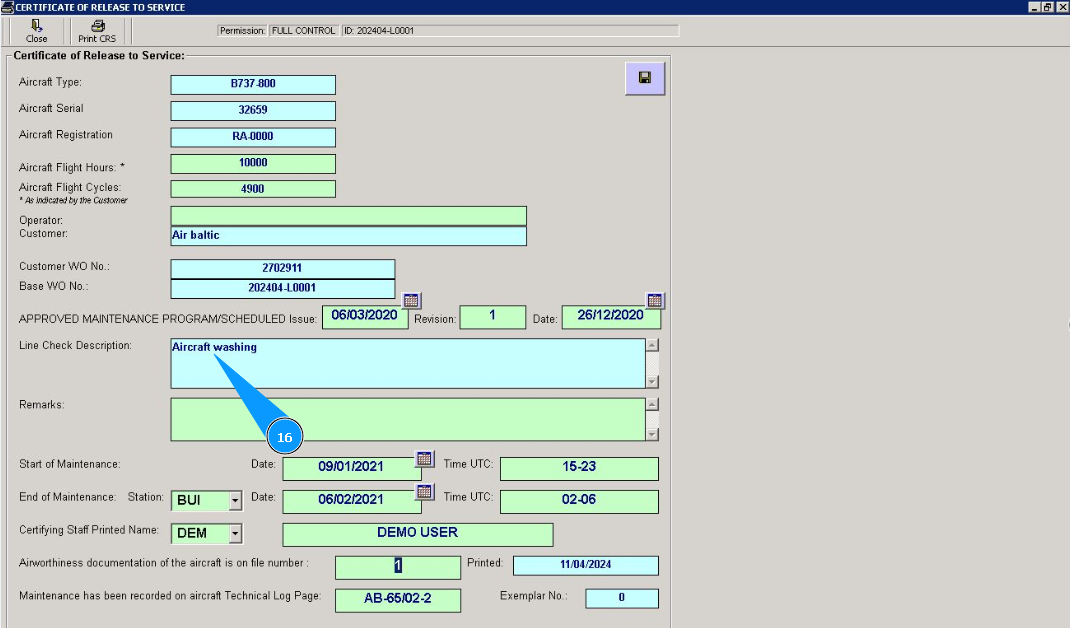This screenshot has width=1070, height=628.
Task: Open calendar for Start of Maintenance date
Action: [424, 459]
